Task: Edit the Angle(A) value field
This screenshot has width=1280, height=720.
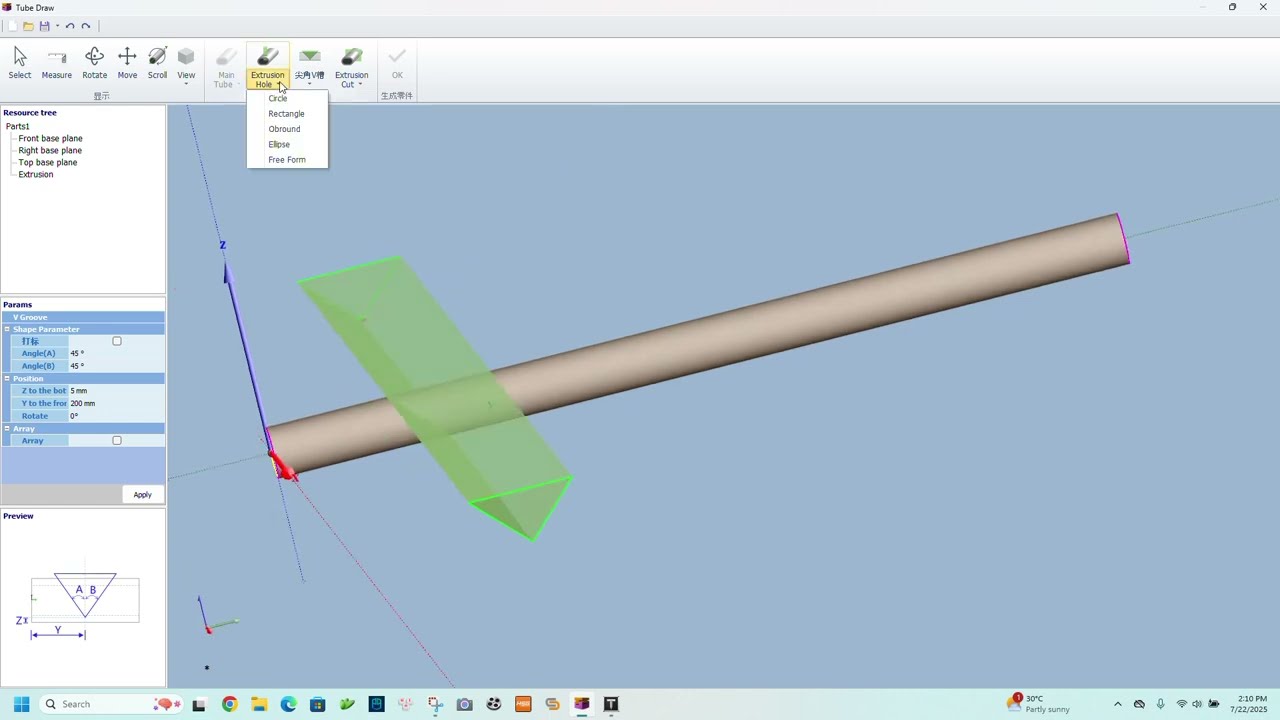Action: click(116, 353)
